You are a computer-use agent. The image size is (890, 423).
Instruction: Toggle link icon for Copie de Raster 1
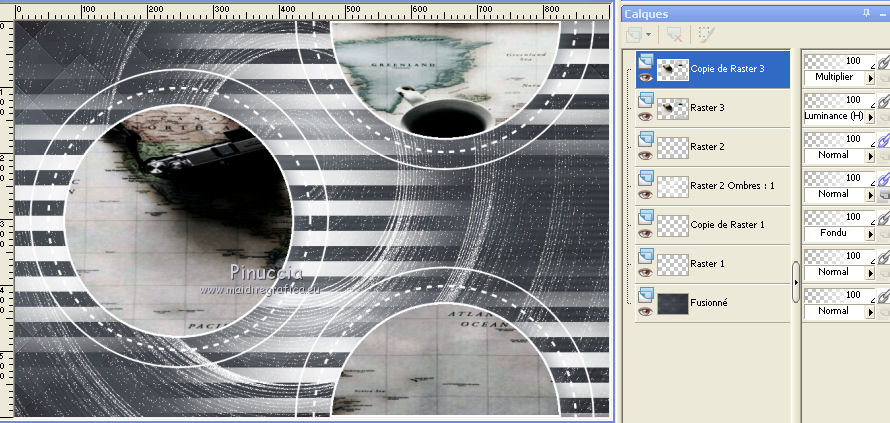(x=883, y=219)
